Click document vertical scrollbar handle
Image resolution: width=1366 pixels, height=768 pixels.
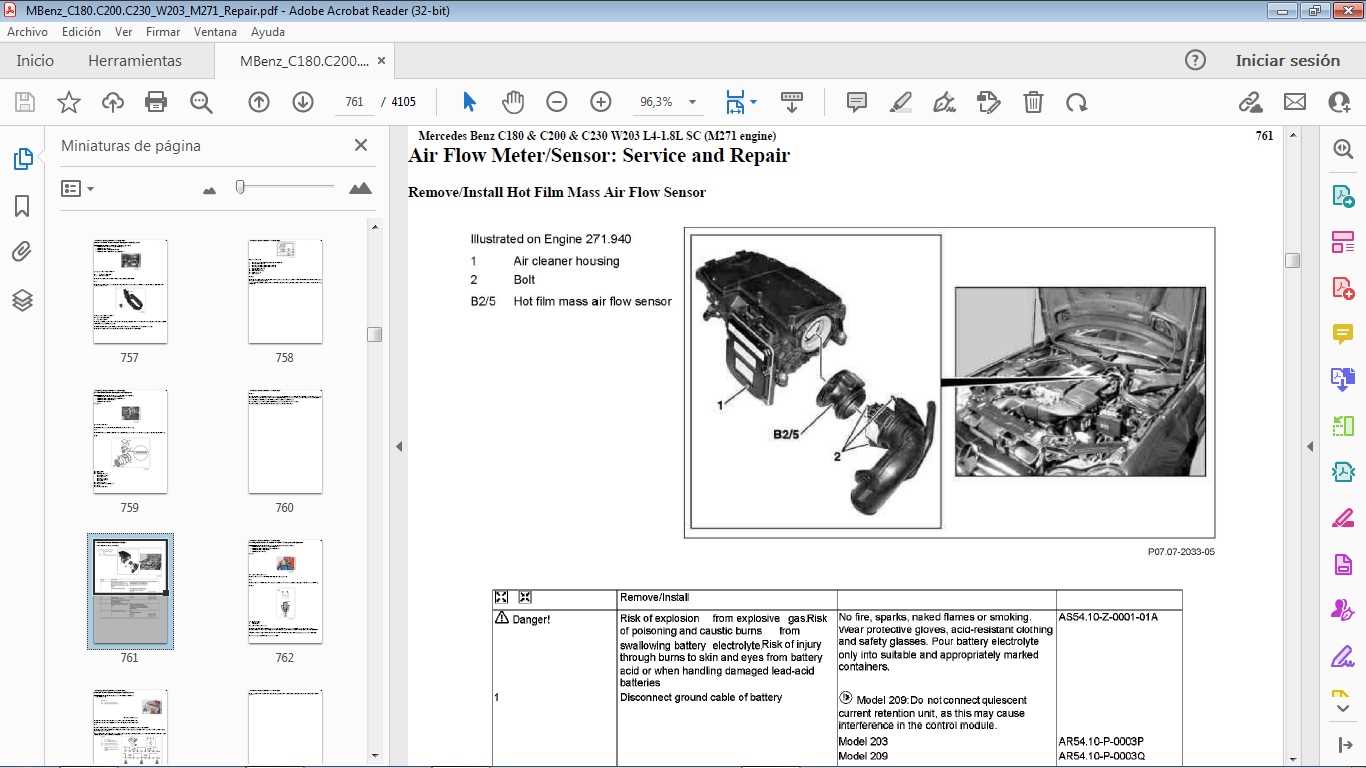[1292, 260]
